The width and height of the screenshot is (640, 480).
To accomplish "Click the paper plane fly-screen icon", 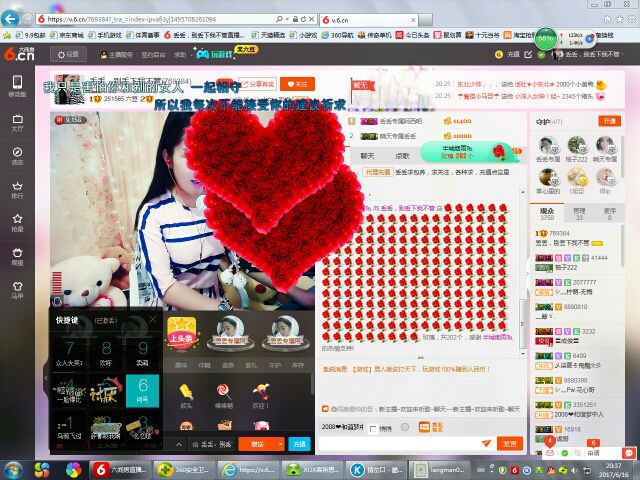I will pos(486,443).
